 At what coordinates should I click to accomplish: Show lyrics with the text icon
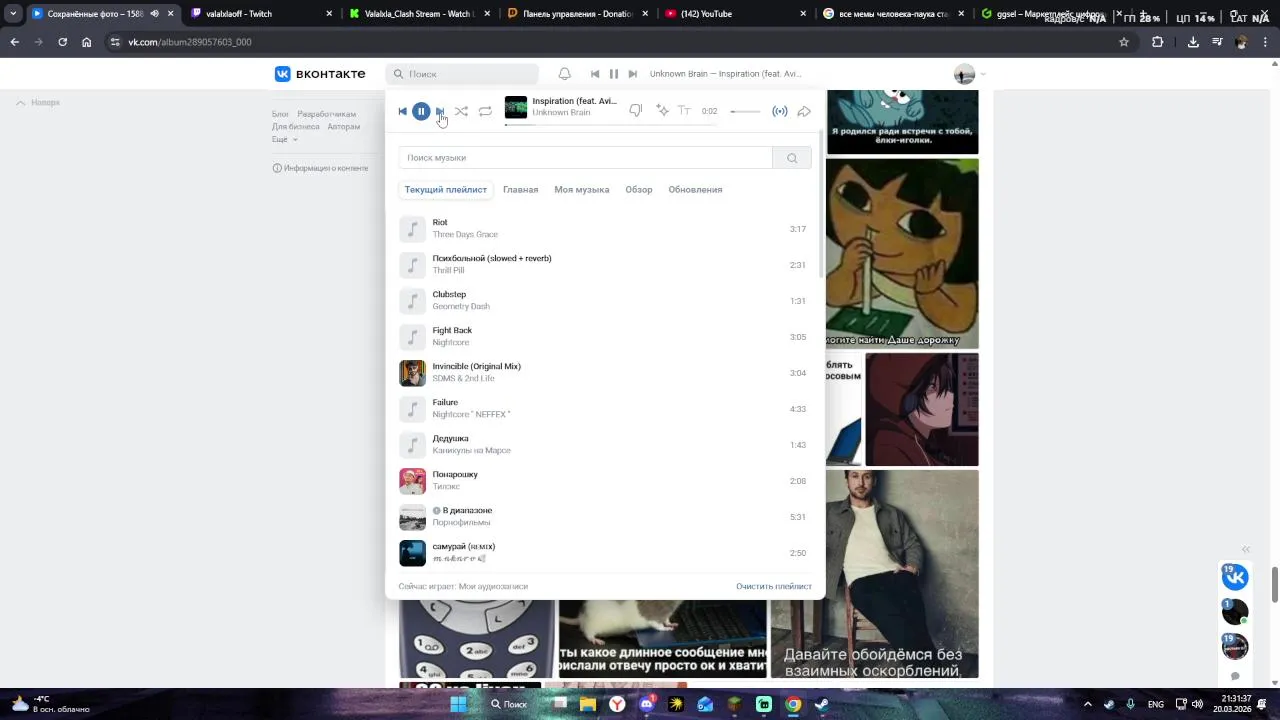point(685,111)
